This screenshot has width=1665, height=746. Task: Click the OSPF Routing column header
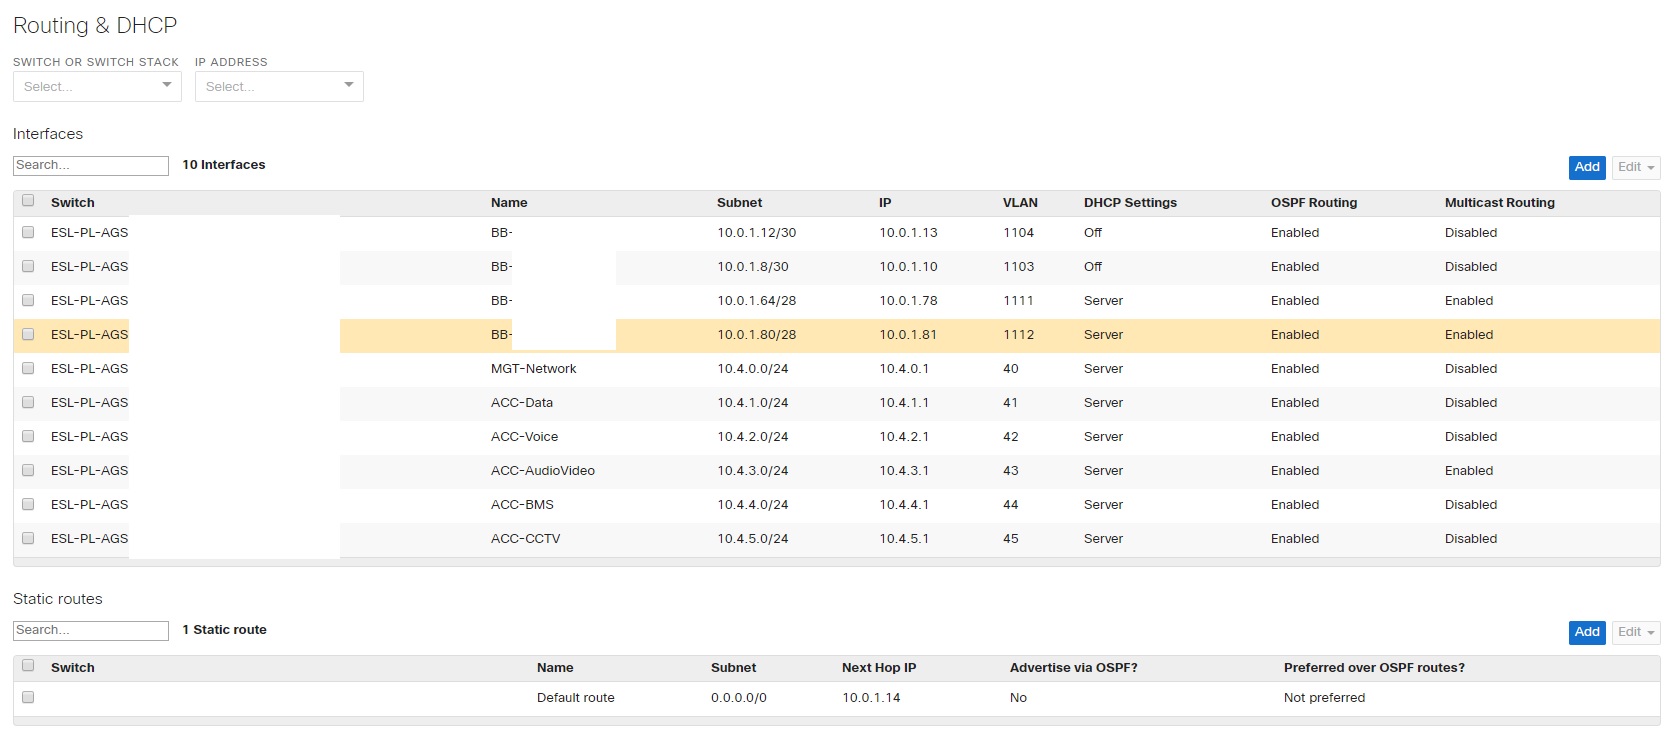coord(1313,203)
